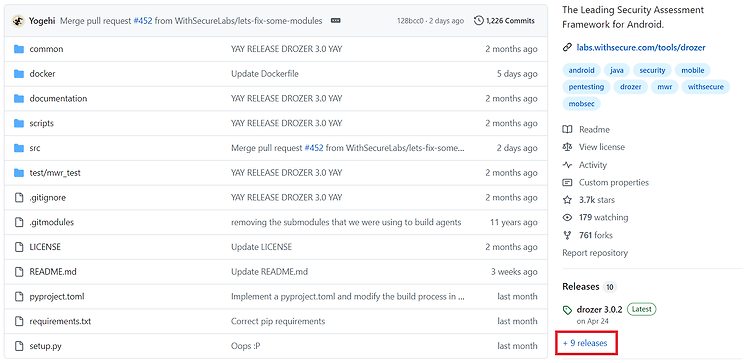Open the README.md file
The image size is (750, 363).
[53, 272]
